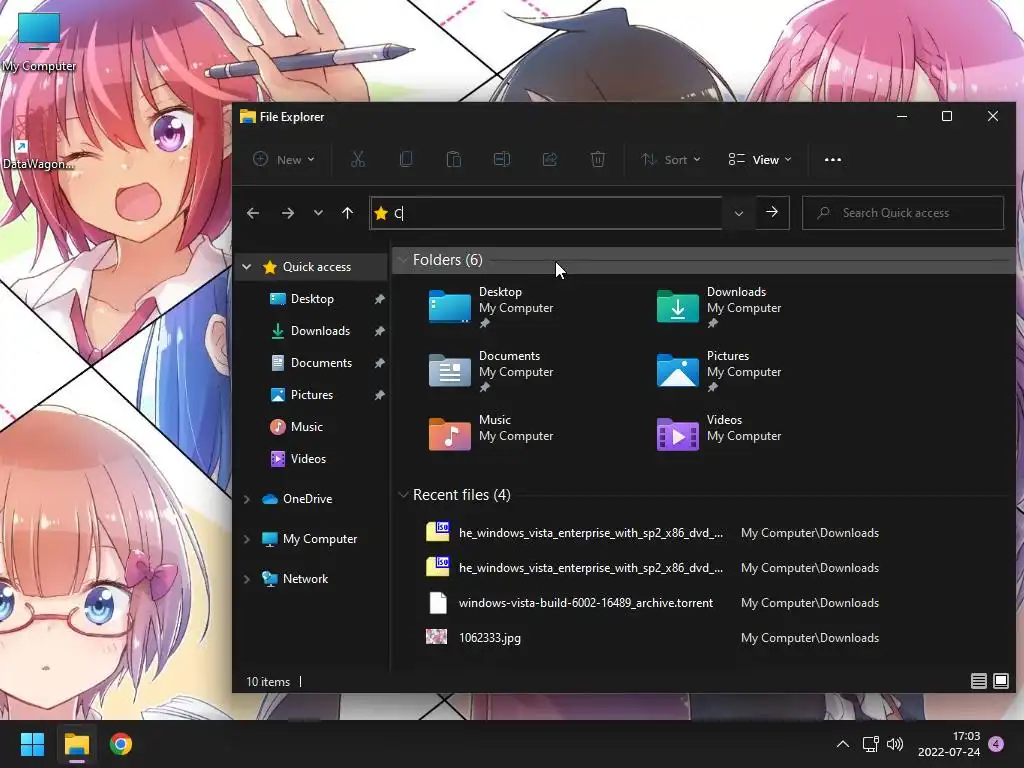The image size is (1024, 768).
Task: Open the three-dot See more menu
Action: click(x=833, y=159)
